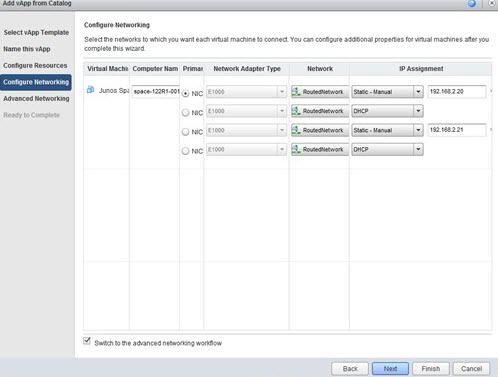Click the RoutedNetwork icon in the third NIC row

(x=296, y=130)
